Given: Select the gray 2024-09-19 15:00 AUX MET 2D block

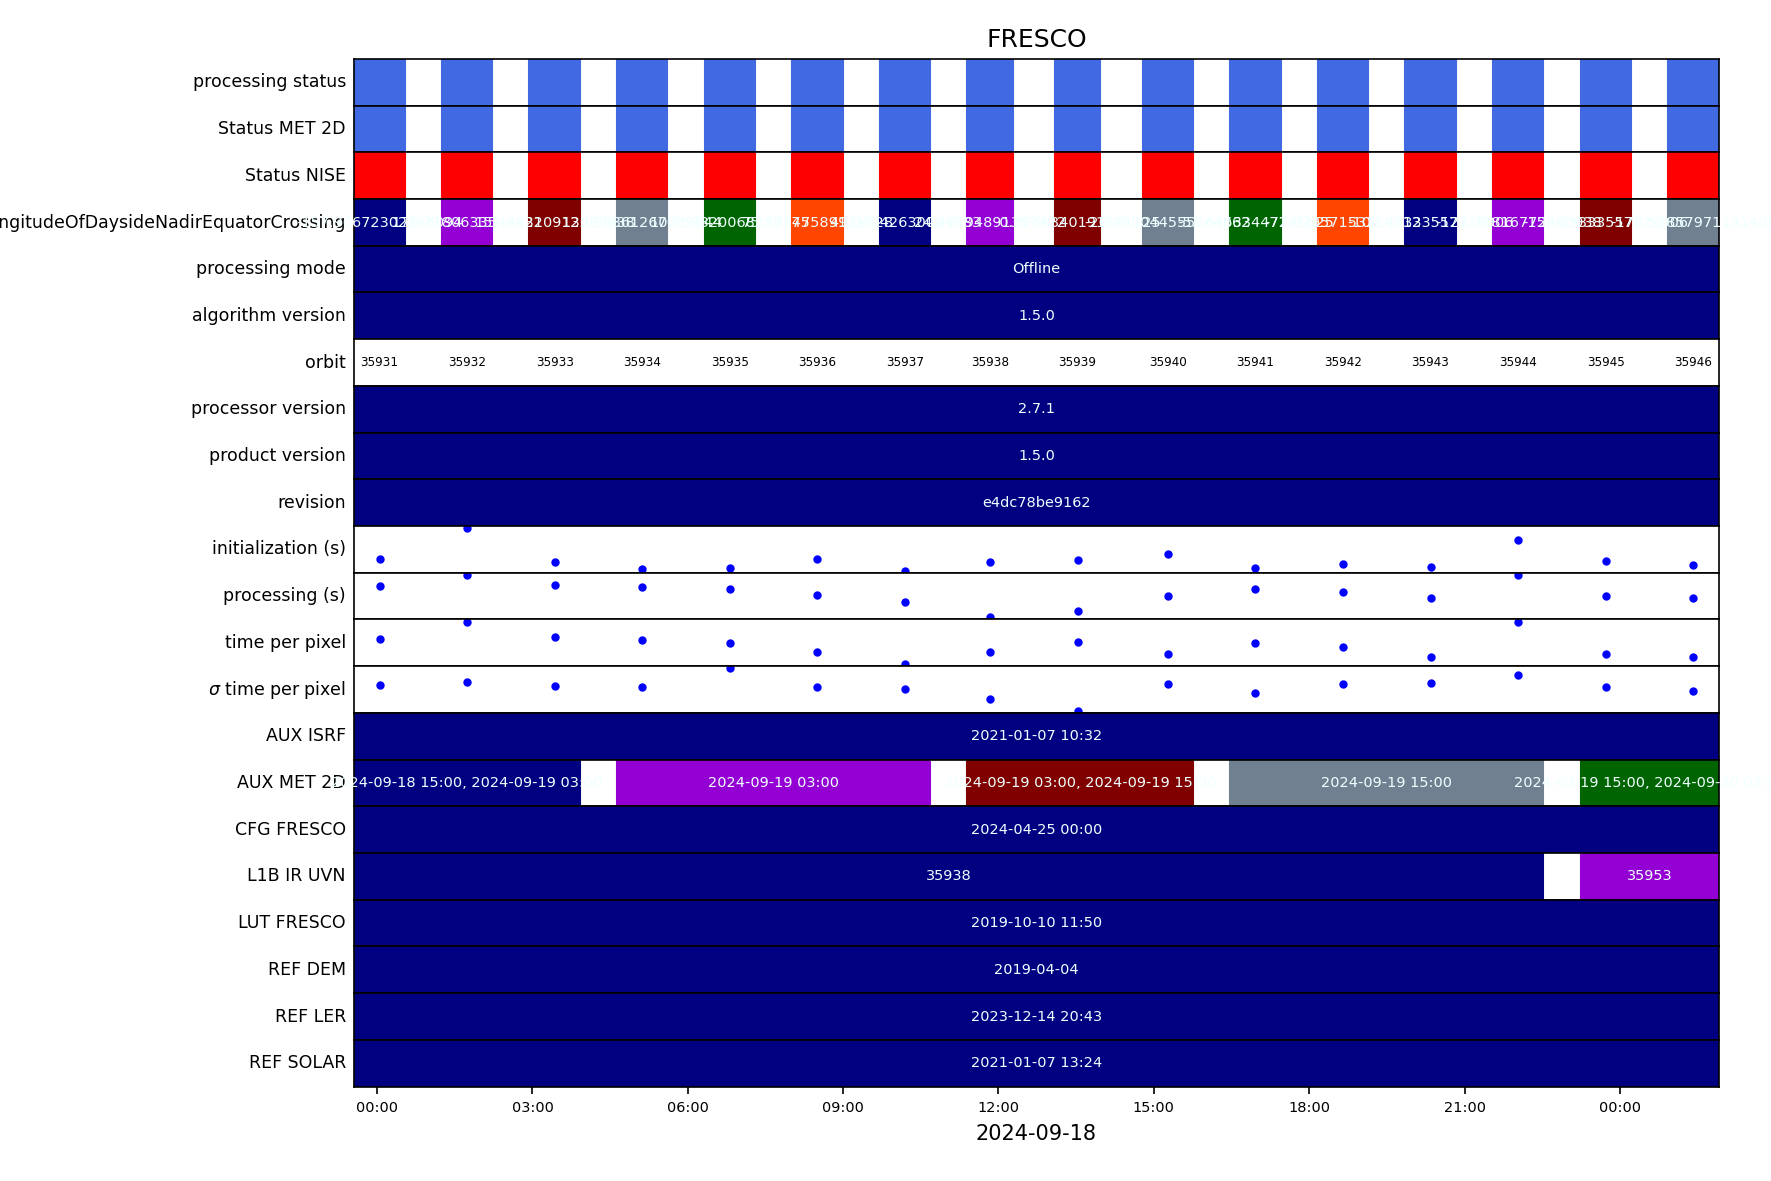Looking at the screenshot, I should 1385,783.
